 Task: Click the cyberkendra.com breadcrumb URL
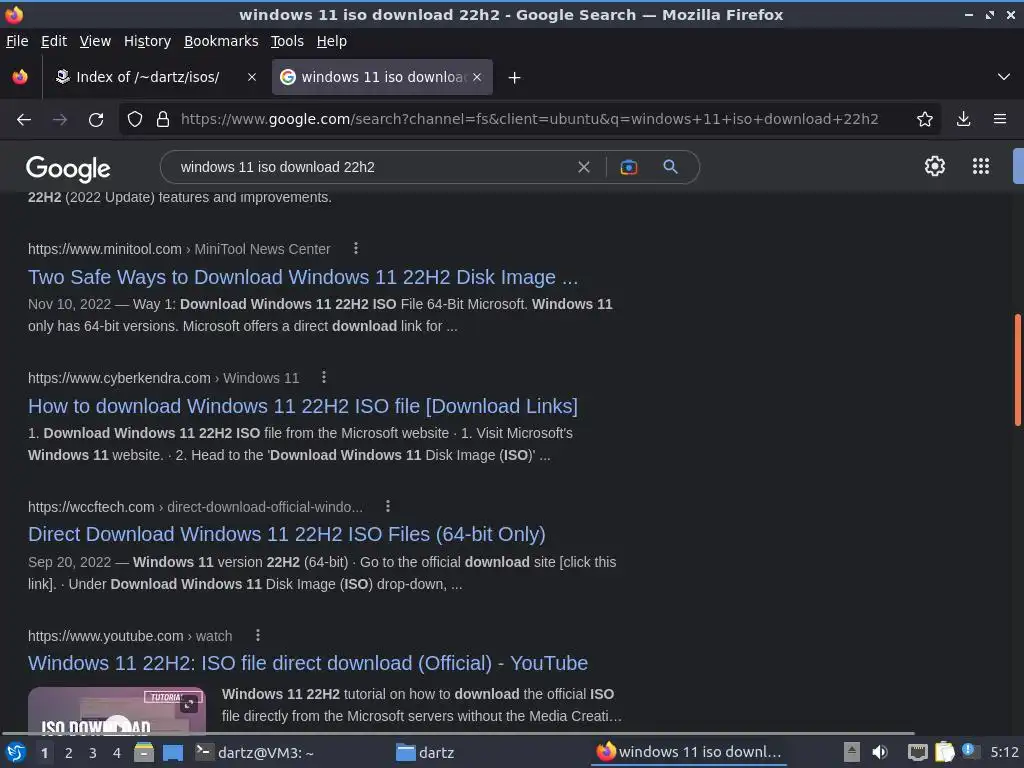click(x=163, y=378)
